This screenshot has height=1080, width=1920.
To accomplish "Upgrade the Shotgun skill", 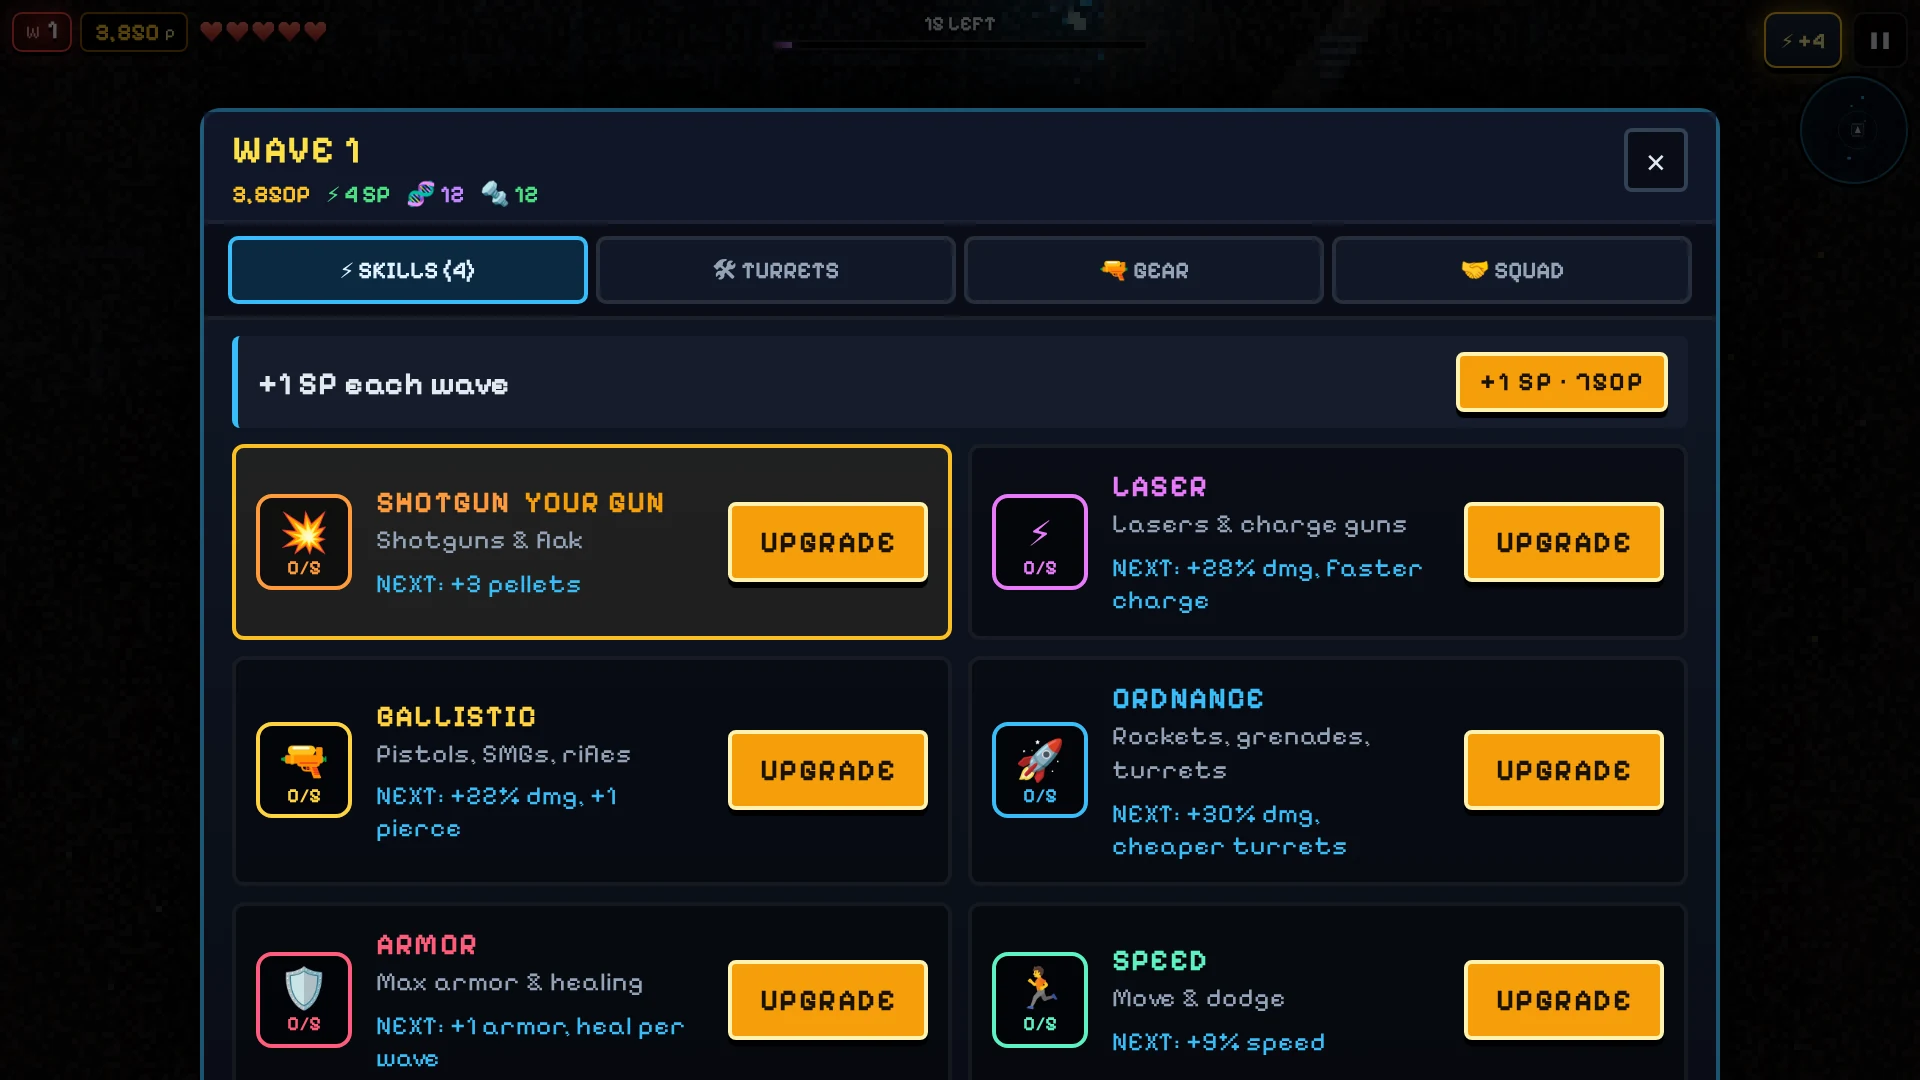I will (x=828, y=542).
